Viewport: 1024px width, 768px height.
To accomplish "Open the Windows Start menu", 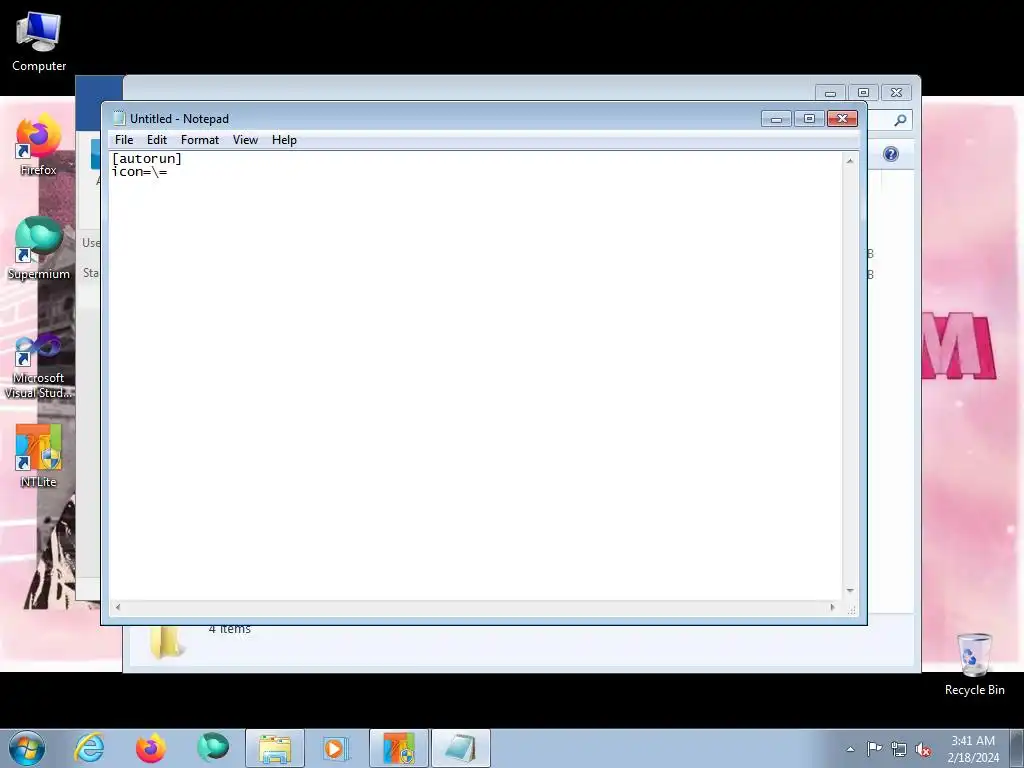I will point(27,748).
